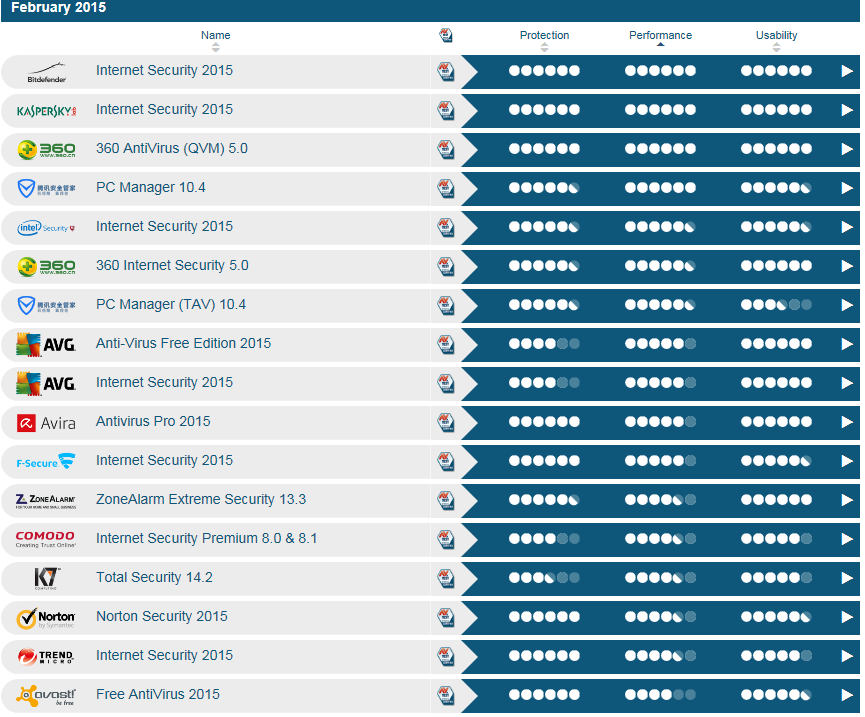
Task: Open Total Security 14.2 link
Action: [154, 577]
